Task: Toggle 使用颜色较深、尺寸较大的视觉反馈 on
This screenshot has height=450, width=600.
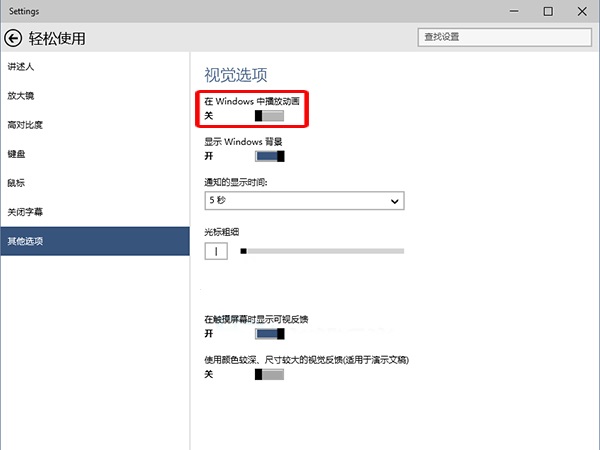Action: point(269,374)
